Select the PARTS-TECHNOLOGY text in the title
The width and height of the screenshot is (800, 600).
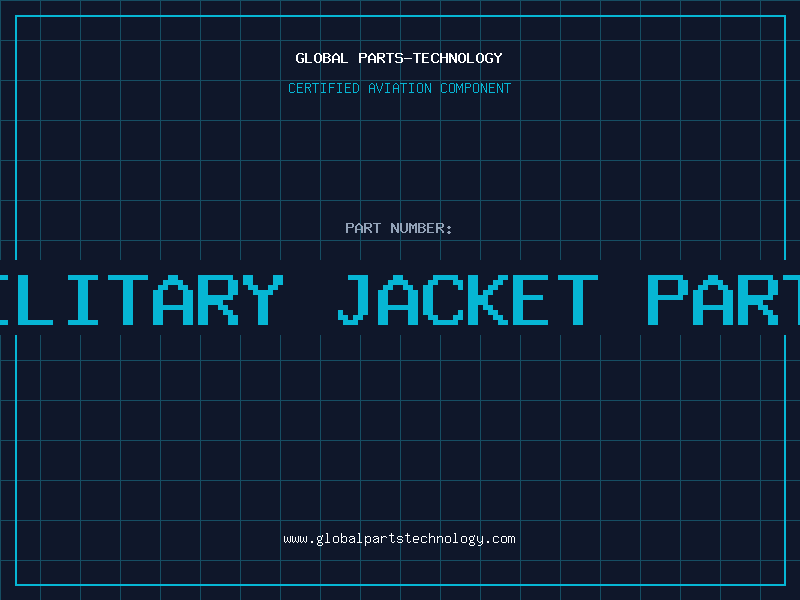pos(430,58)
